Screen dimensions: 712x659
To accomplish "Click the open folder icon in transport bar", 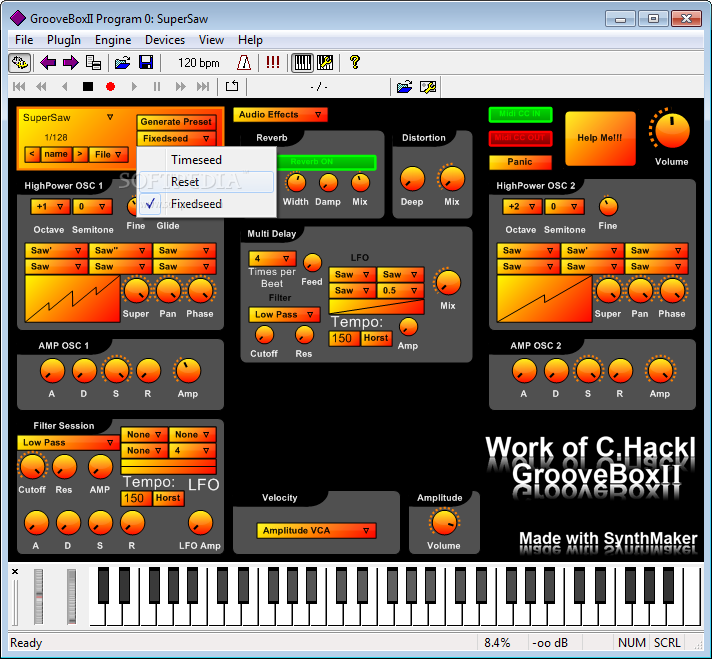I will click(x=405, y=86).
